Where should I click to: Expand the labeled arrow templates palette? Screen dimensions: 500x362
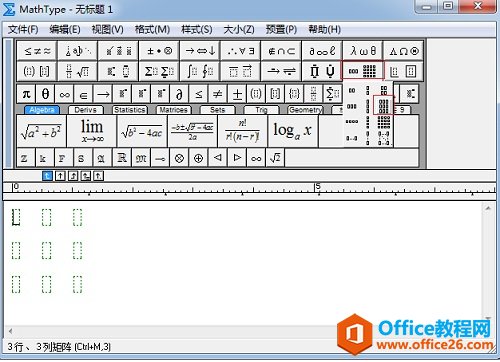[281, 71]
